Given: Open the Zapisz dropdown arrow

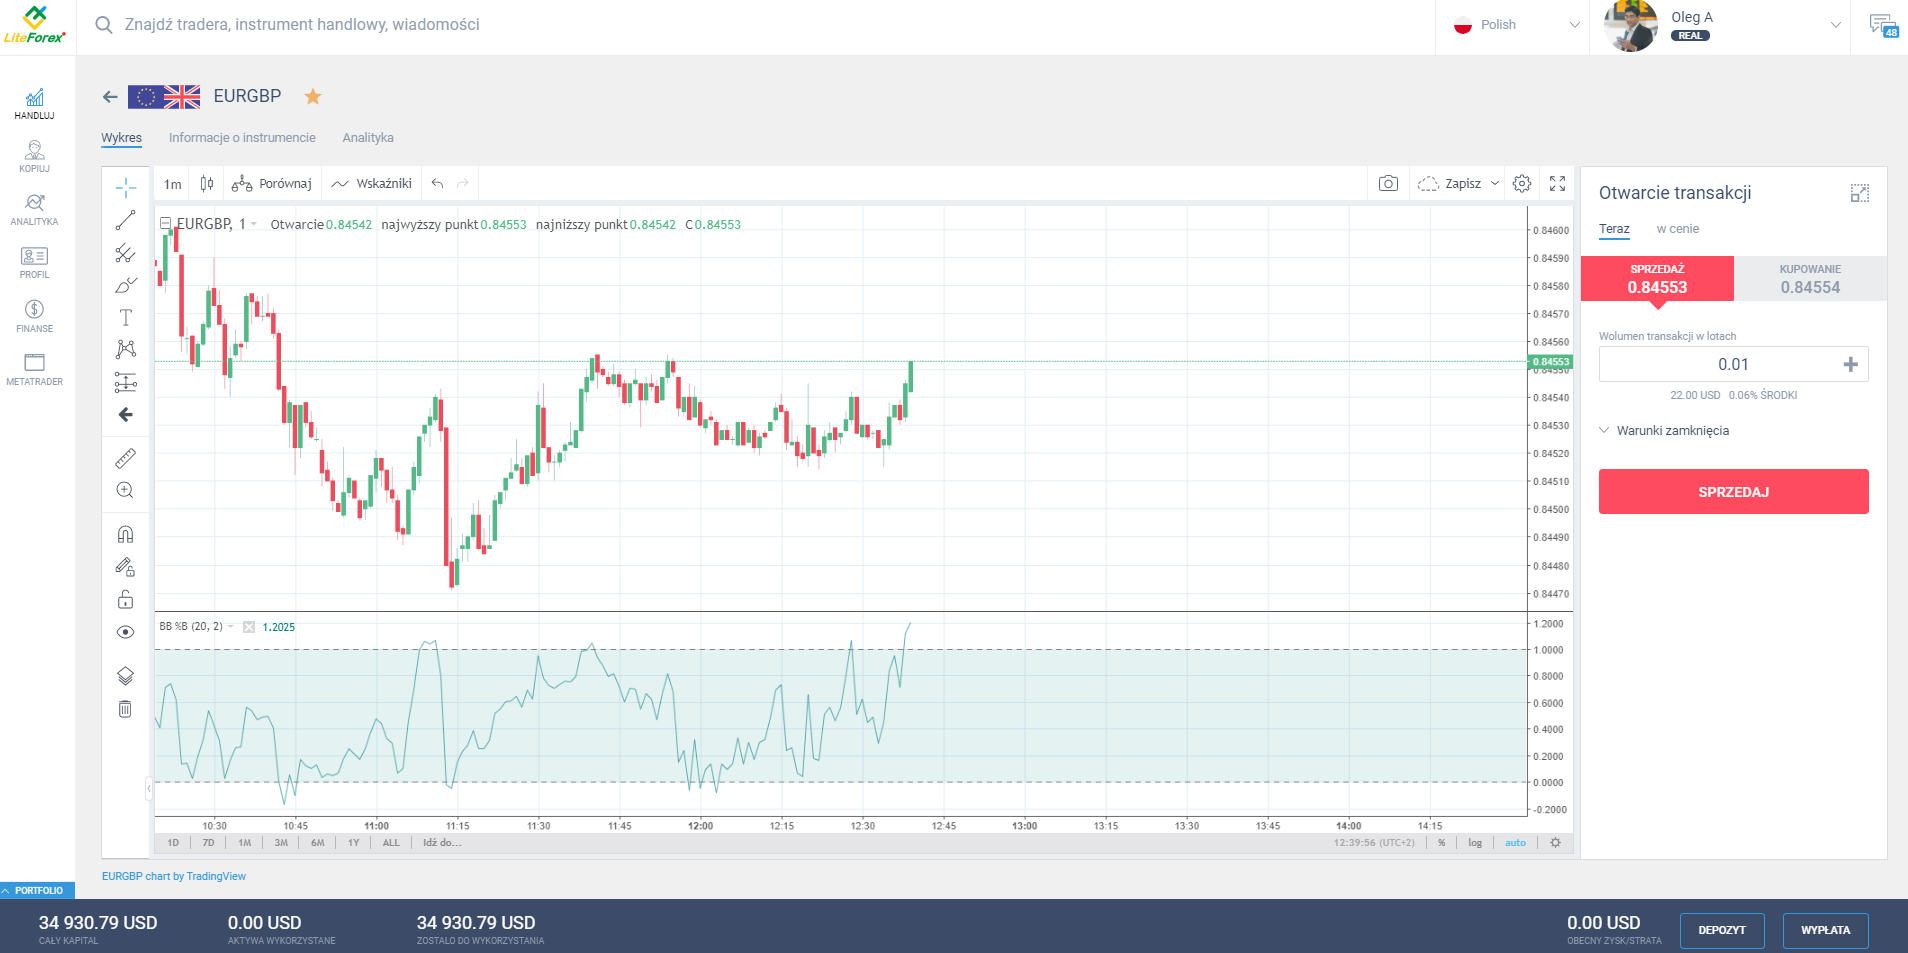Looking at the screenshot, I should pyautogui.click(x=1494, y=183).
